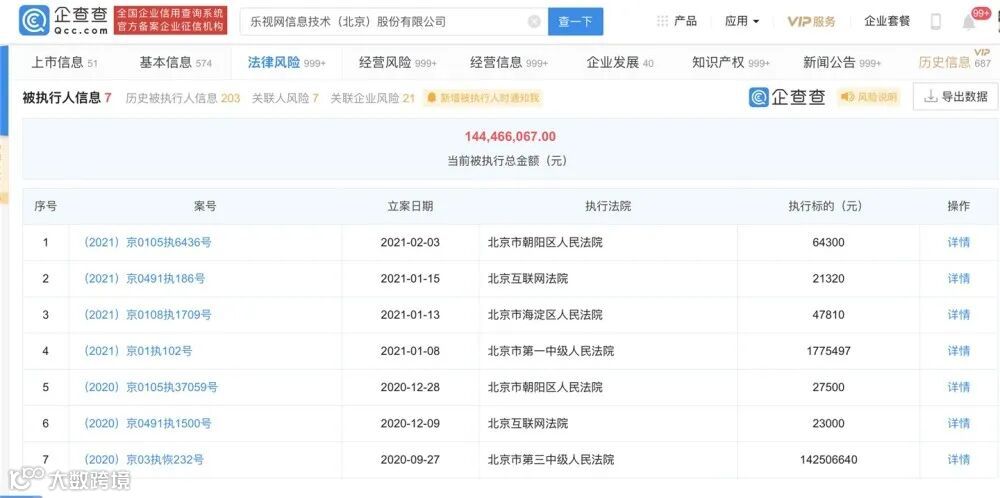The width and height of the screenshot is (1000, 498).
Task: Open the mobile phone app icon
Action: click(x=936, y=22)
